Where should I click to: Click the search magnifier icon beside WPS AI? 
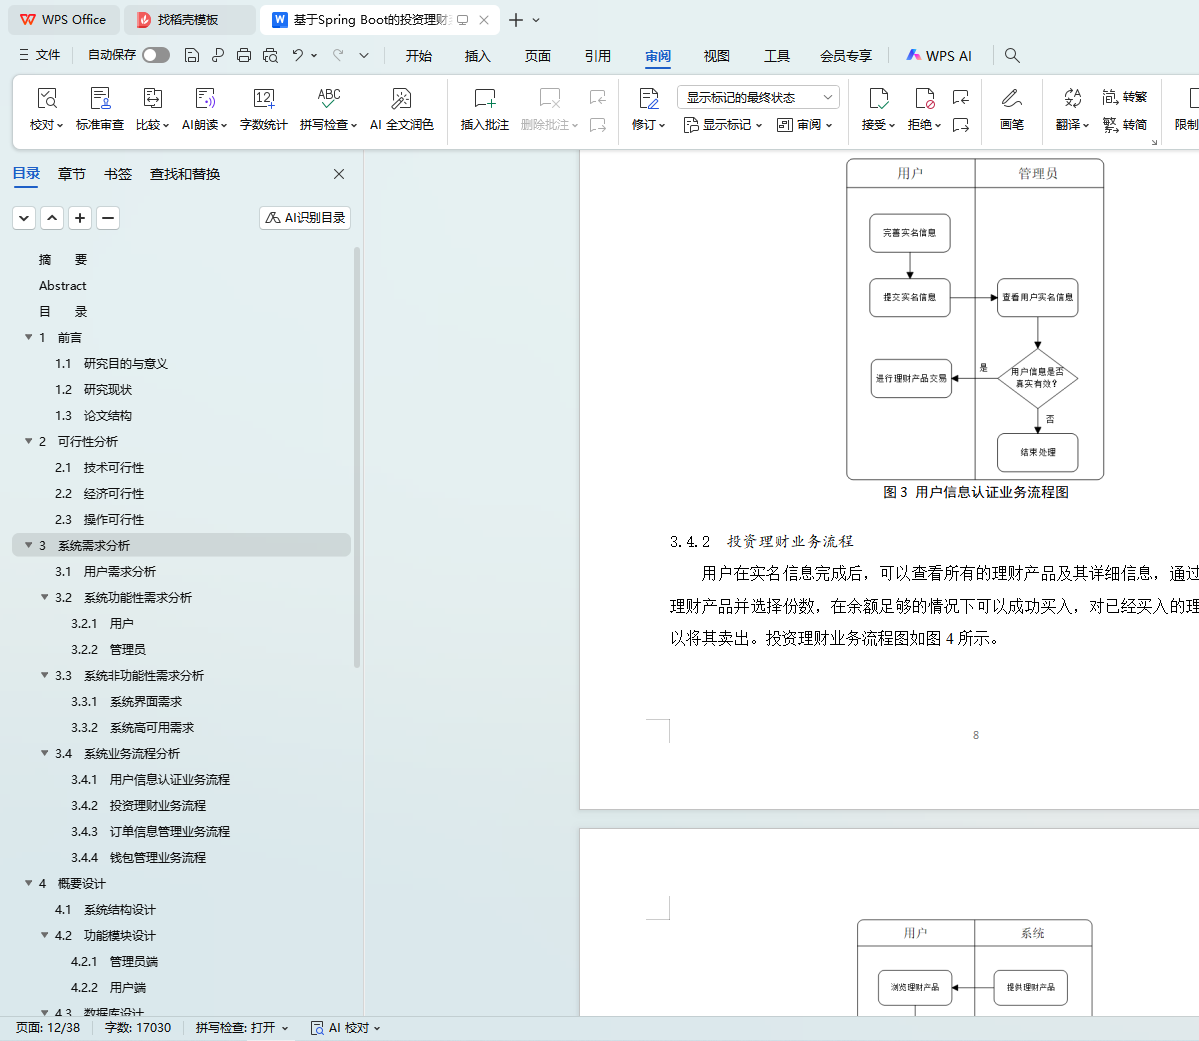(x=1012, y=55)
